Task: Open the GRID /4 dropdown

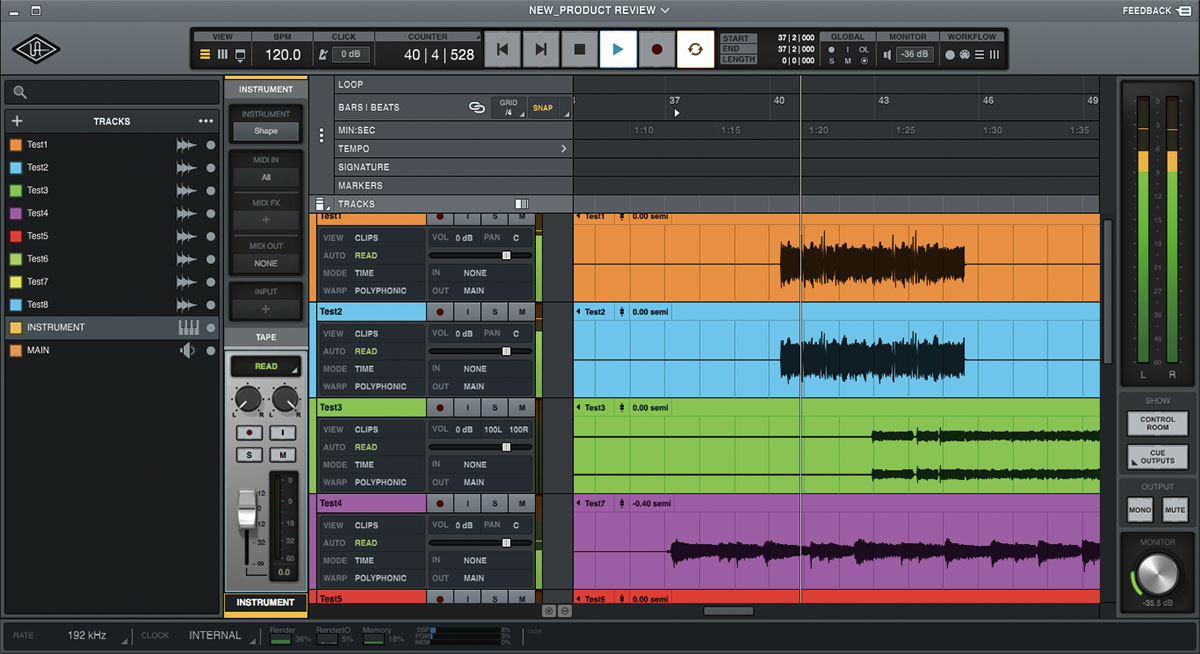Action: coord(508,105)
